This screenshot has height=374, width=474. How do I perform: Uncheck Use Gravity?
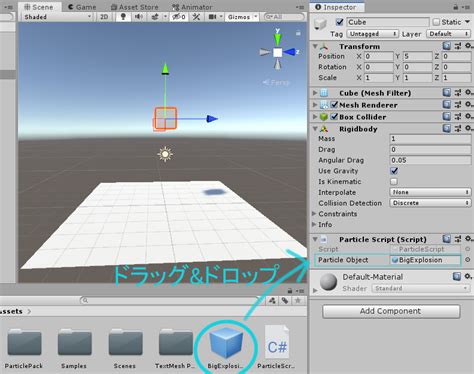(394, 171)
